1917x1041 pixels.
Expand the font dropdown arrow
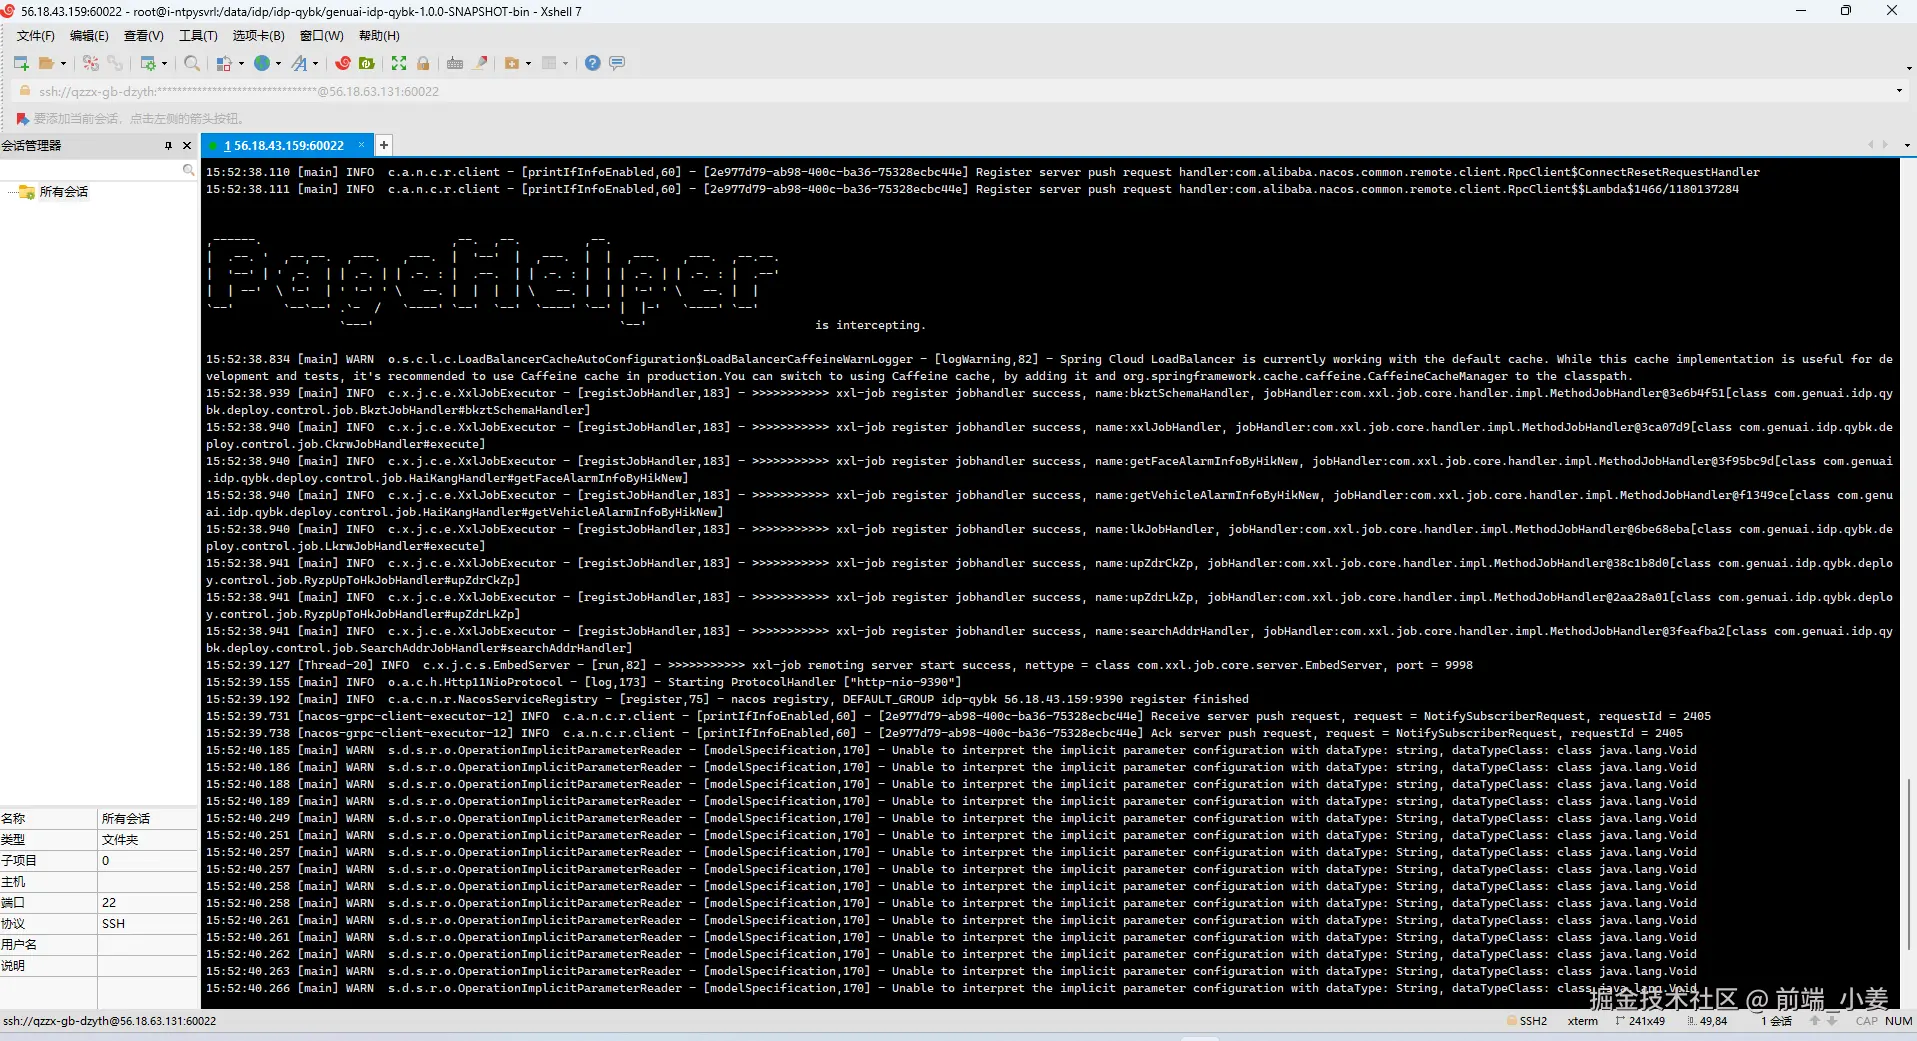pyautogui.click(x=315, y=64)
